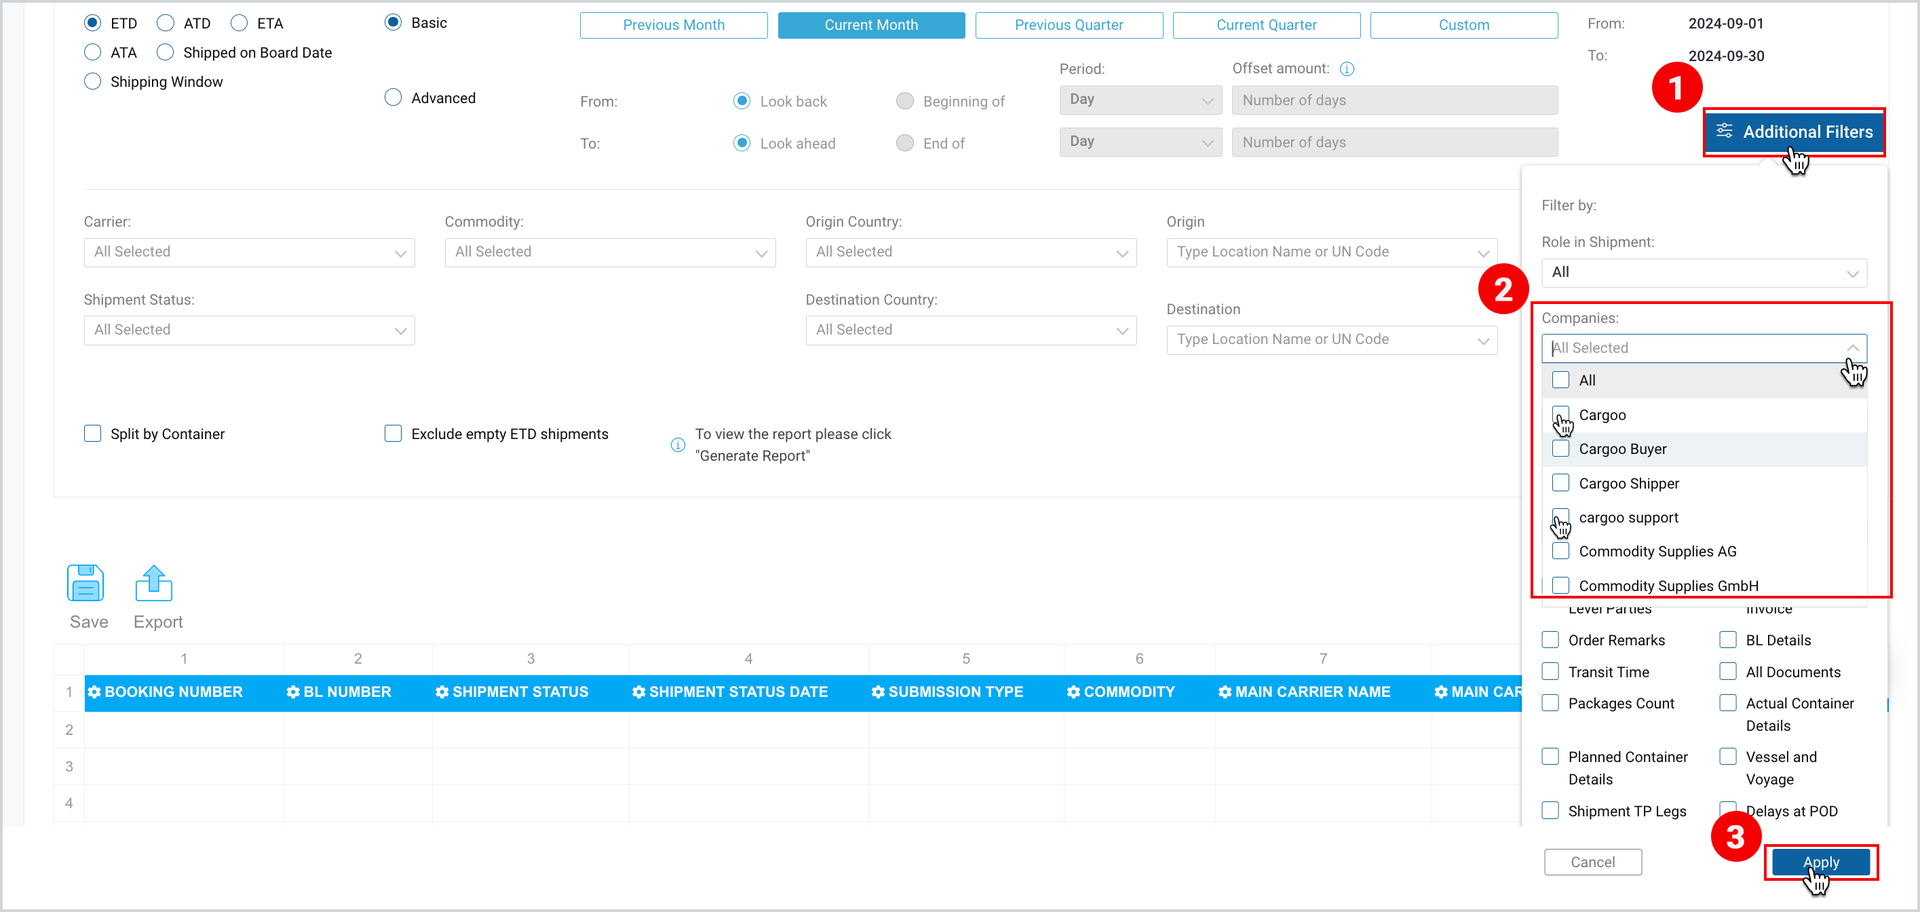Image resolution: width=1920 pixels, height=912 pixels.
Task: Click the Cancel button
Action: pyautogui.click(x=1593, y=862)
